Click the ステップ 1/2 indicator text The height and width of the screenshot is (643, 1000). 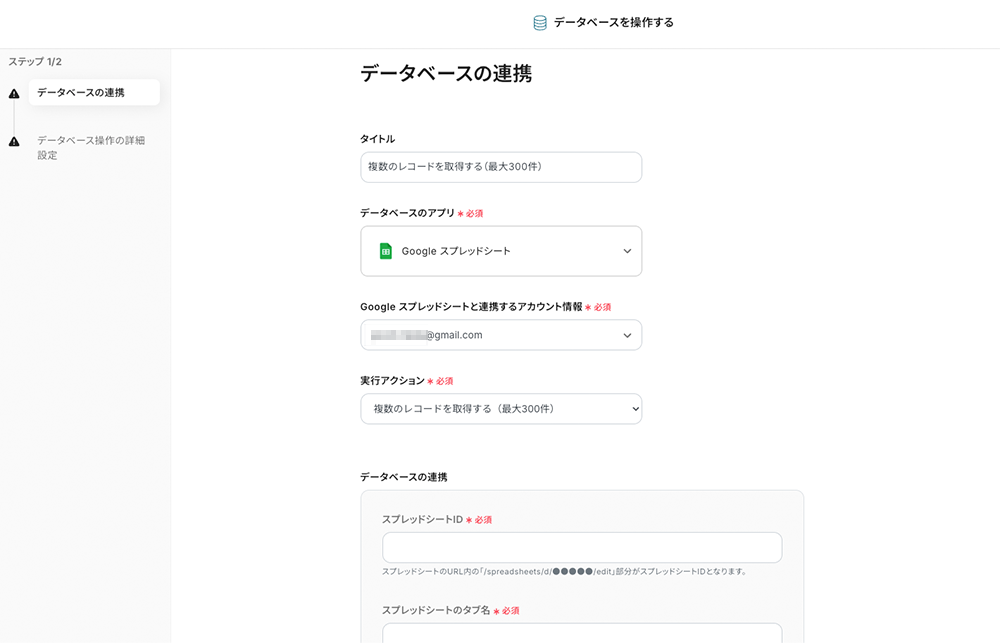pos(35,62)
